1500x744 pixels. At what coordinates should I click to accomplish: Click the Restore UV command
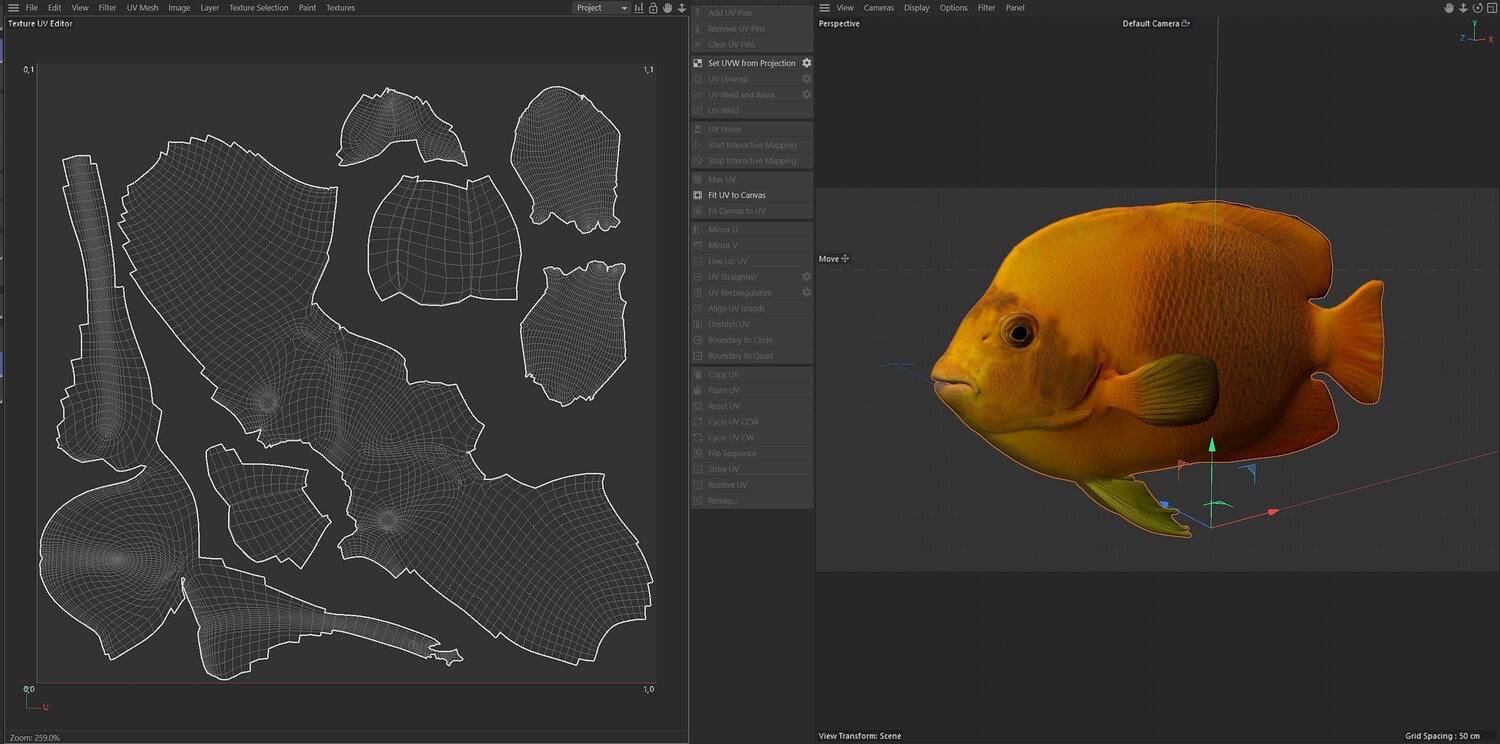(752, 485)
